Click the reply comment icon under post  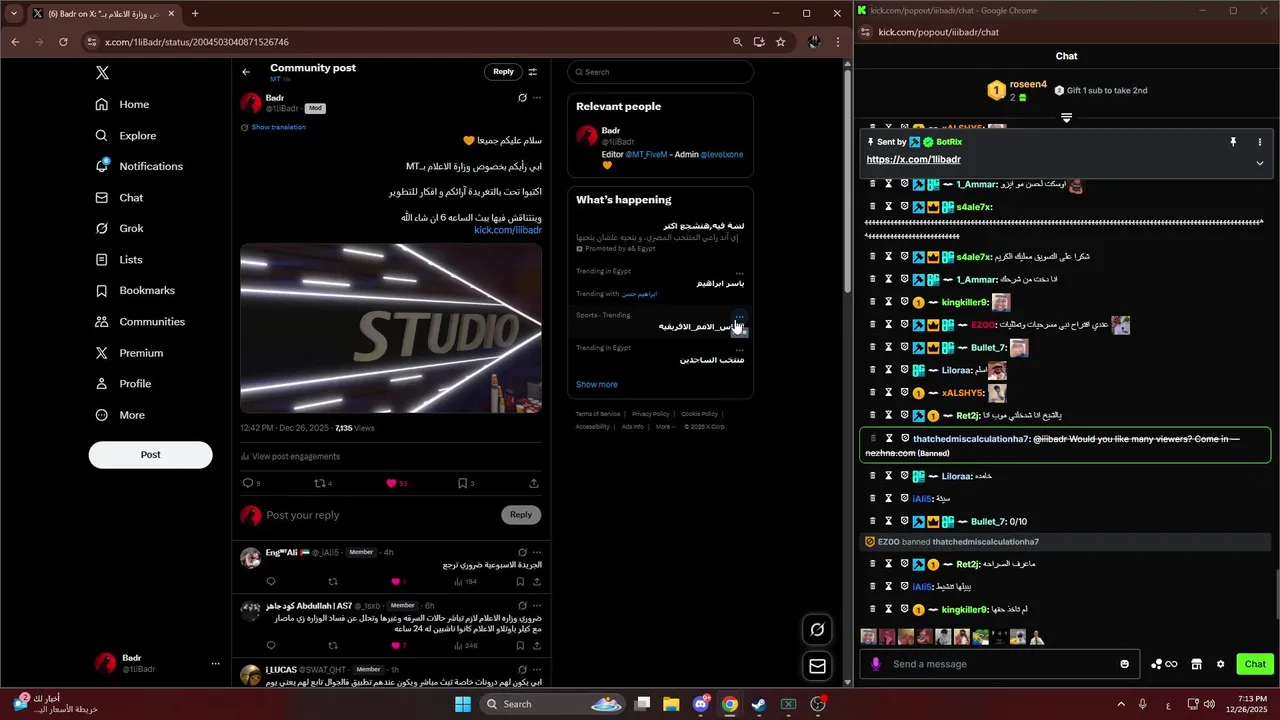(248, 483)
